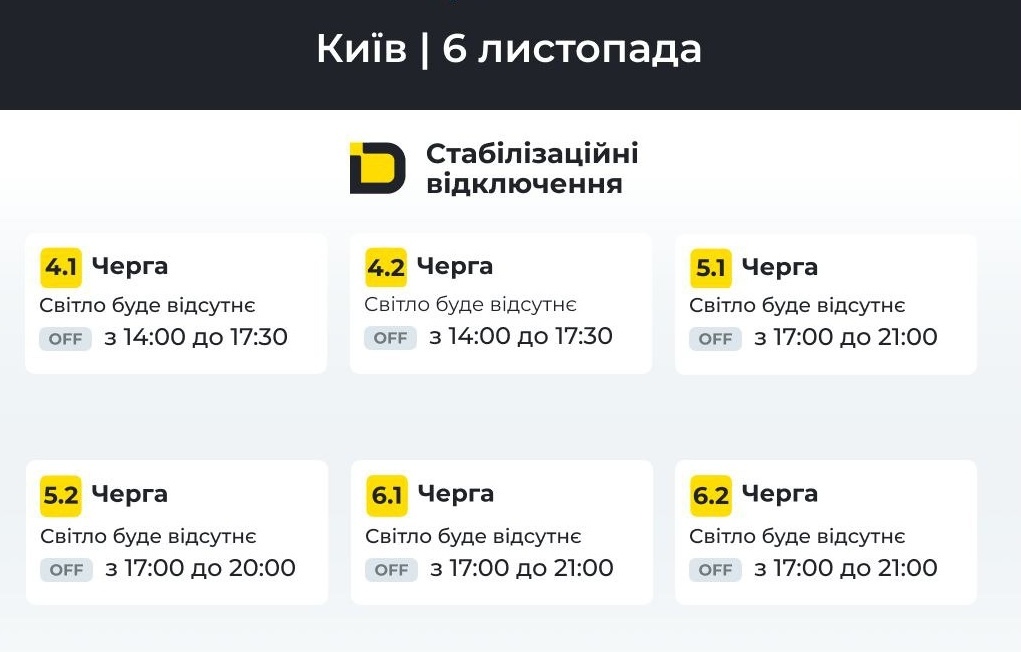1021x652 pixels.
Task: Select the yellow 5.2 queue badge
Action: pos(61,496)
